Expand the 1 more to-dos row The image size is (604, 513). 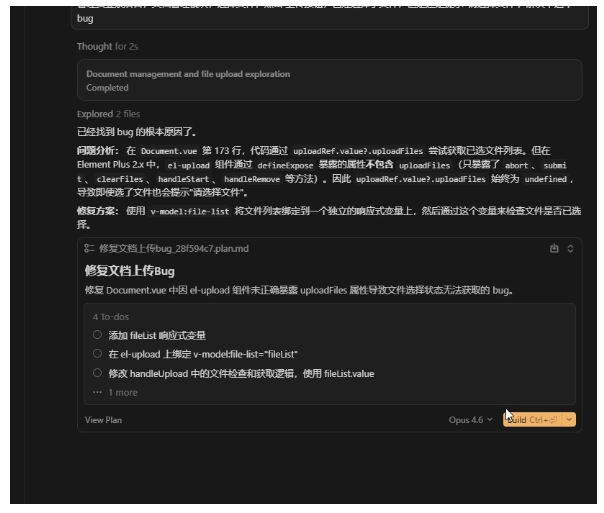point(115,392)
